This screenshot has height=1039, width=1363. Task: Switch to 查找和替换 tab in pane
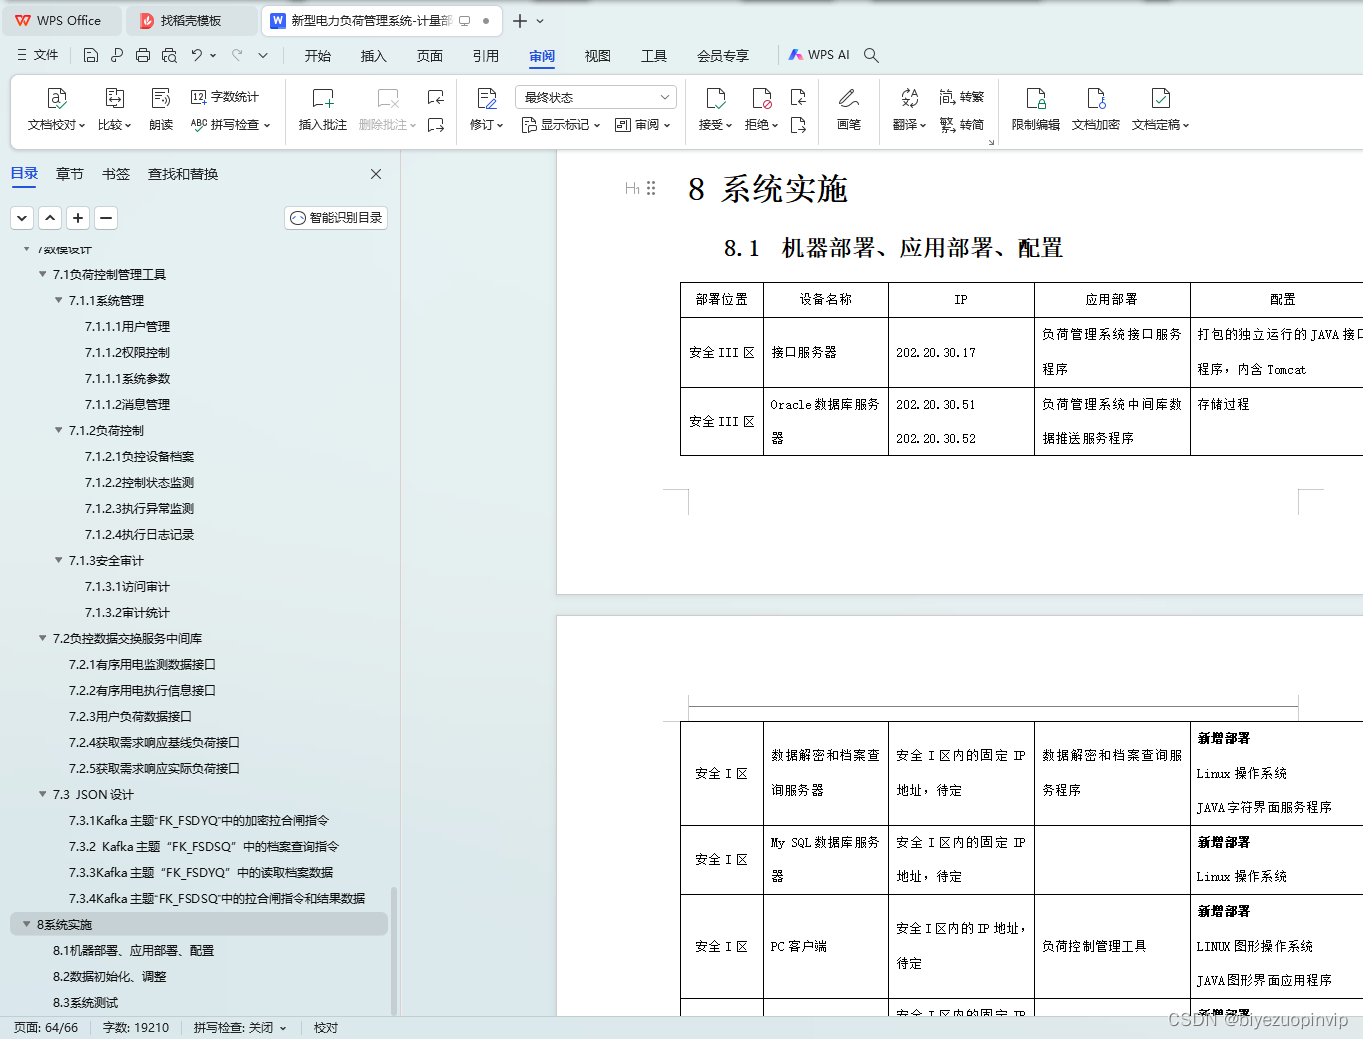coord(183,174)
